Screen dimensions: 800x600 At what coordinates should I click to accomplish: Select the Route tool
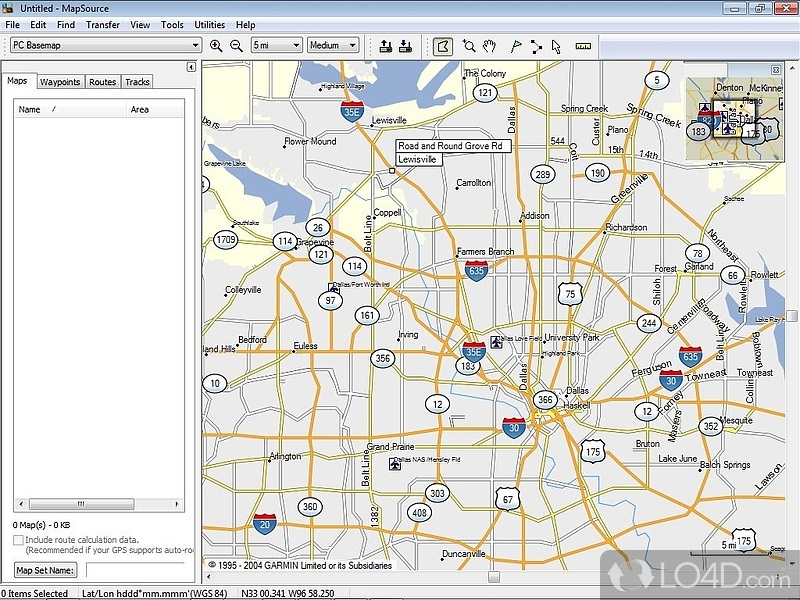[537, 45]
